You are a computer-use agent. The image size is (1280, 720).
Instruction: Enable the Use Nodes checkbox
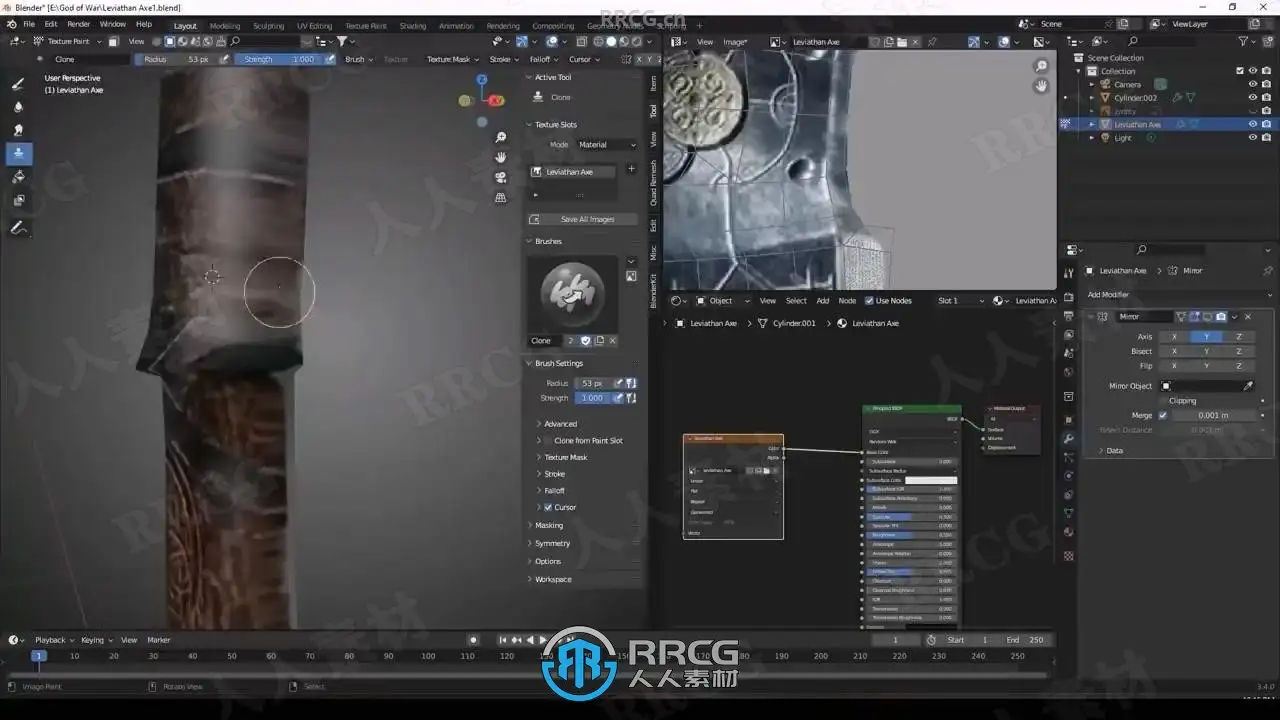869,301
